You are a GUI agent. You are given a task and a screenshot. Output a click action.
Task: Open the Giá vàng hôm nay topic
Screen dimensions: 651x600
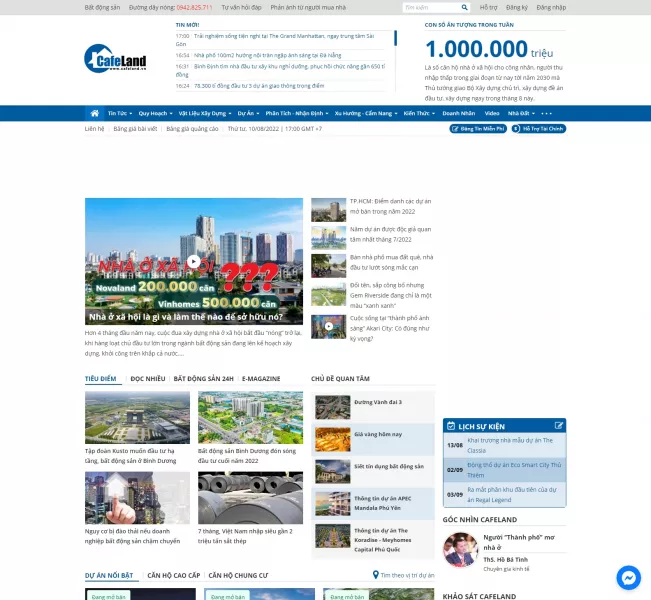click(x=373, y=439)
